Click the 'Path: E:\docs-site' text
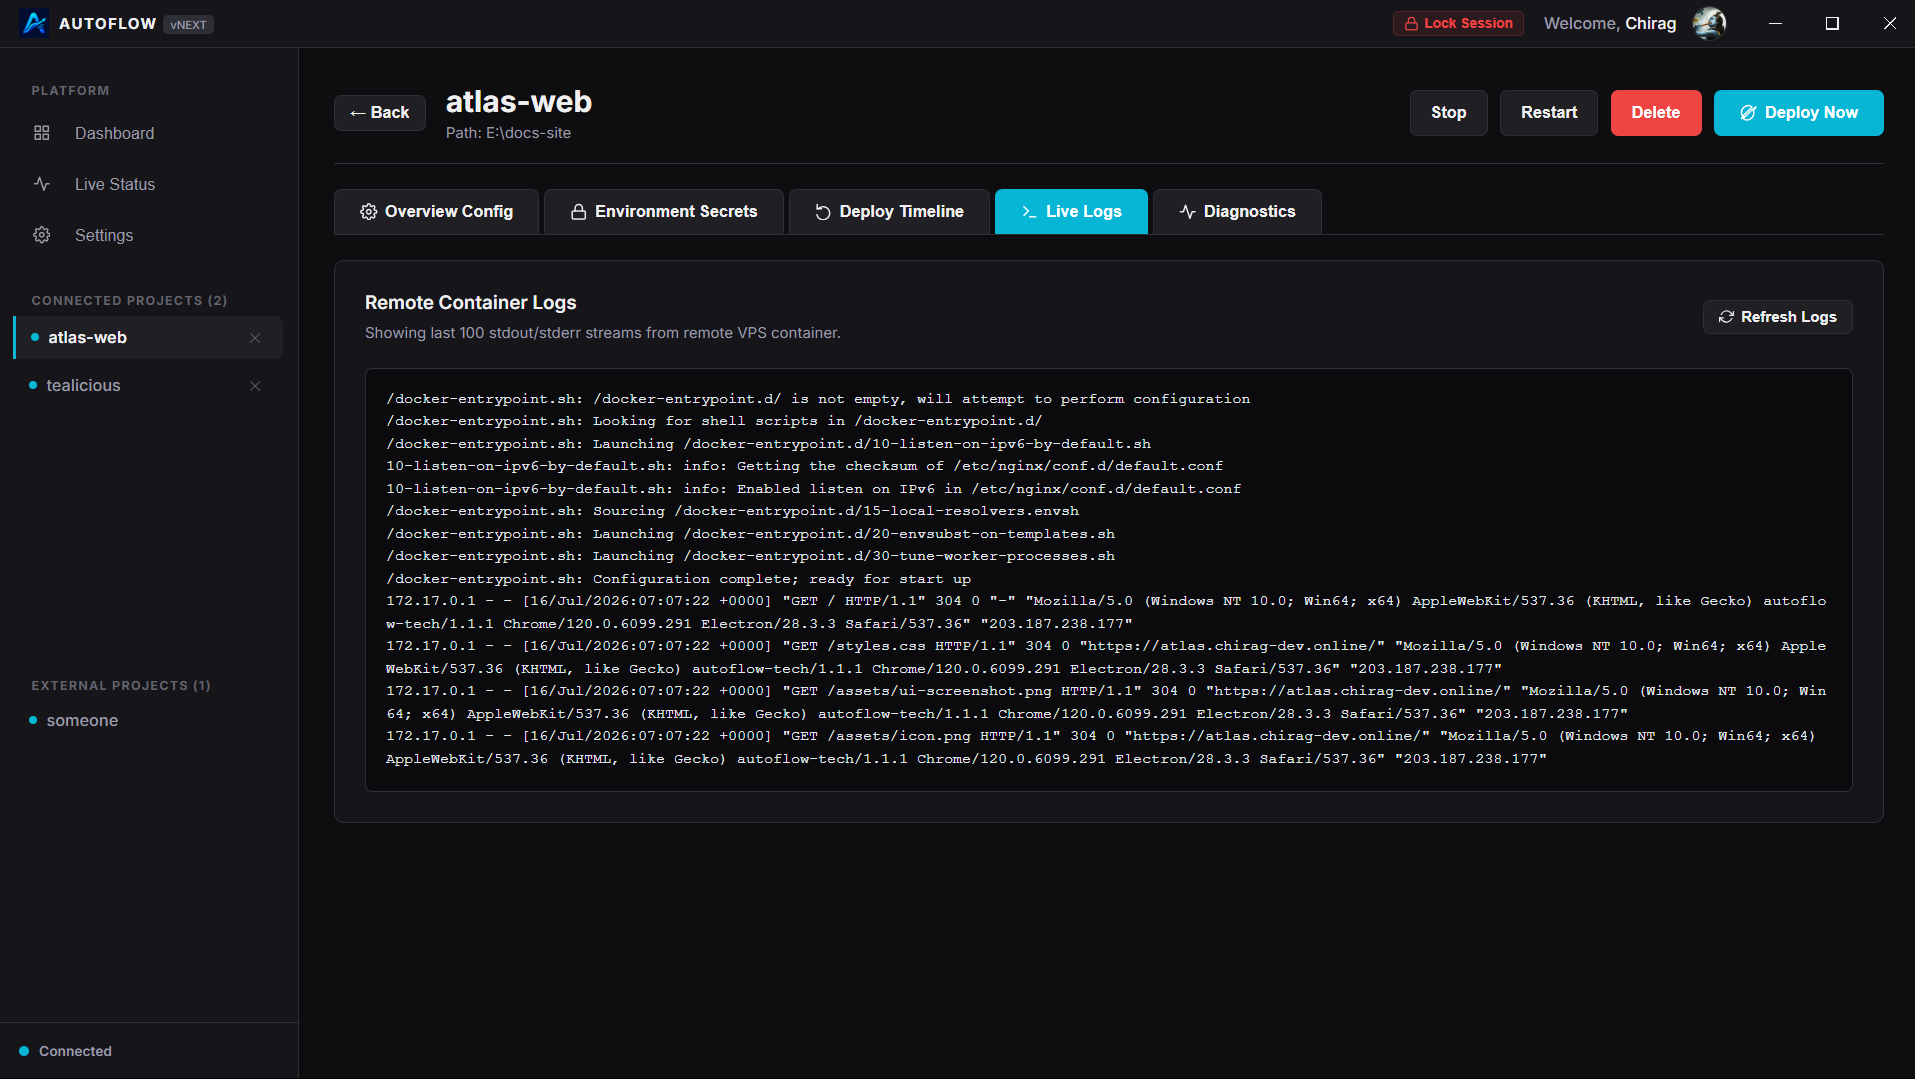1915x1079 pixels. (x=508, y=133)
